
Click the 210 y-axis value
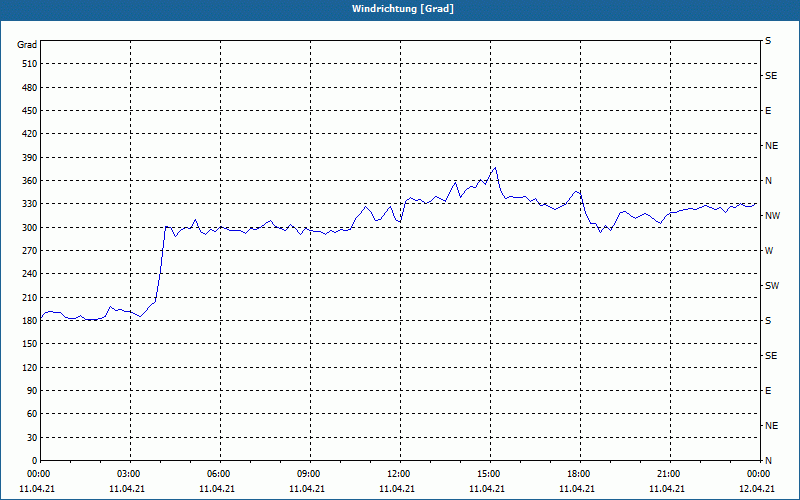tap(30, 297)
